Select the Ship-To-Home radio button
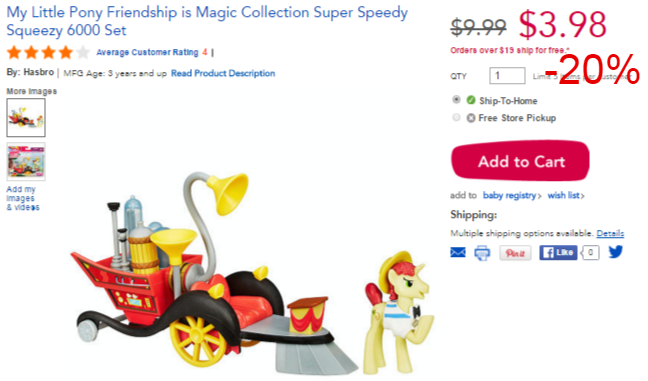648x381 pixels. pos(456,100)
